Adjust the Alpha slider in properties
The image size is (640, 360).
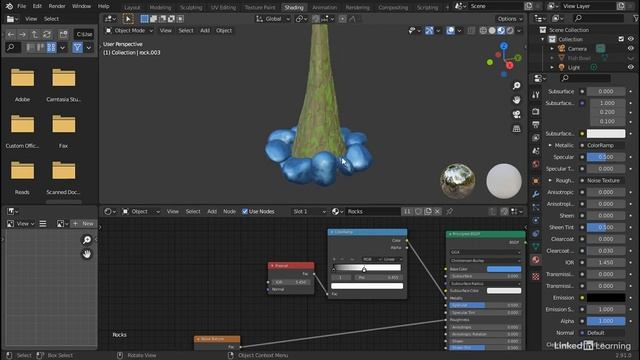coord(606,321)
